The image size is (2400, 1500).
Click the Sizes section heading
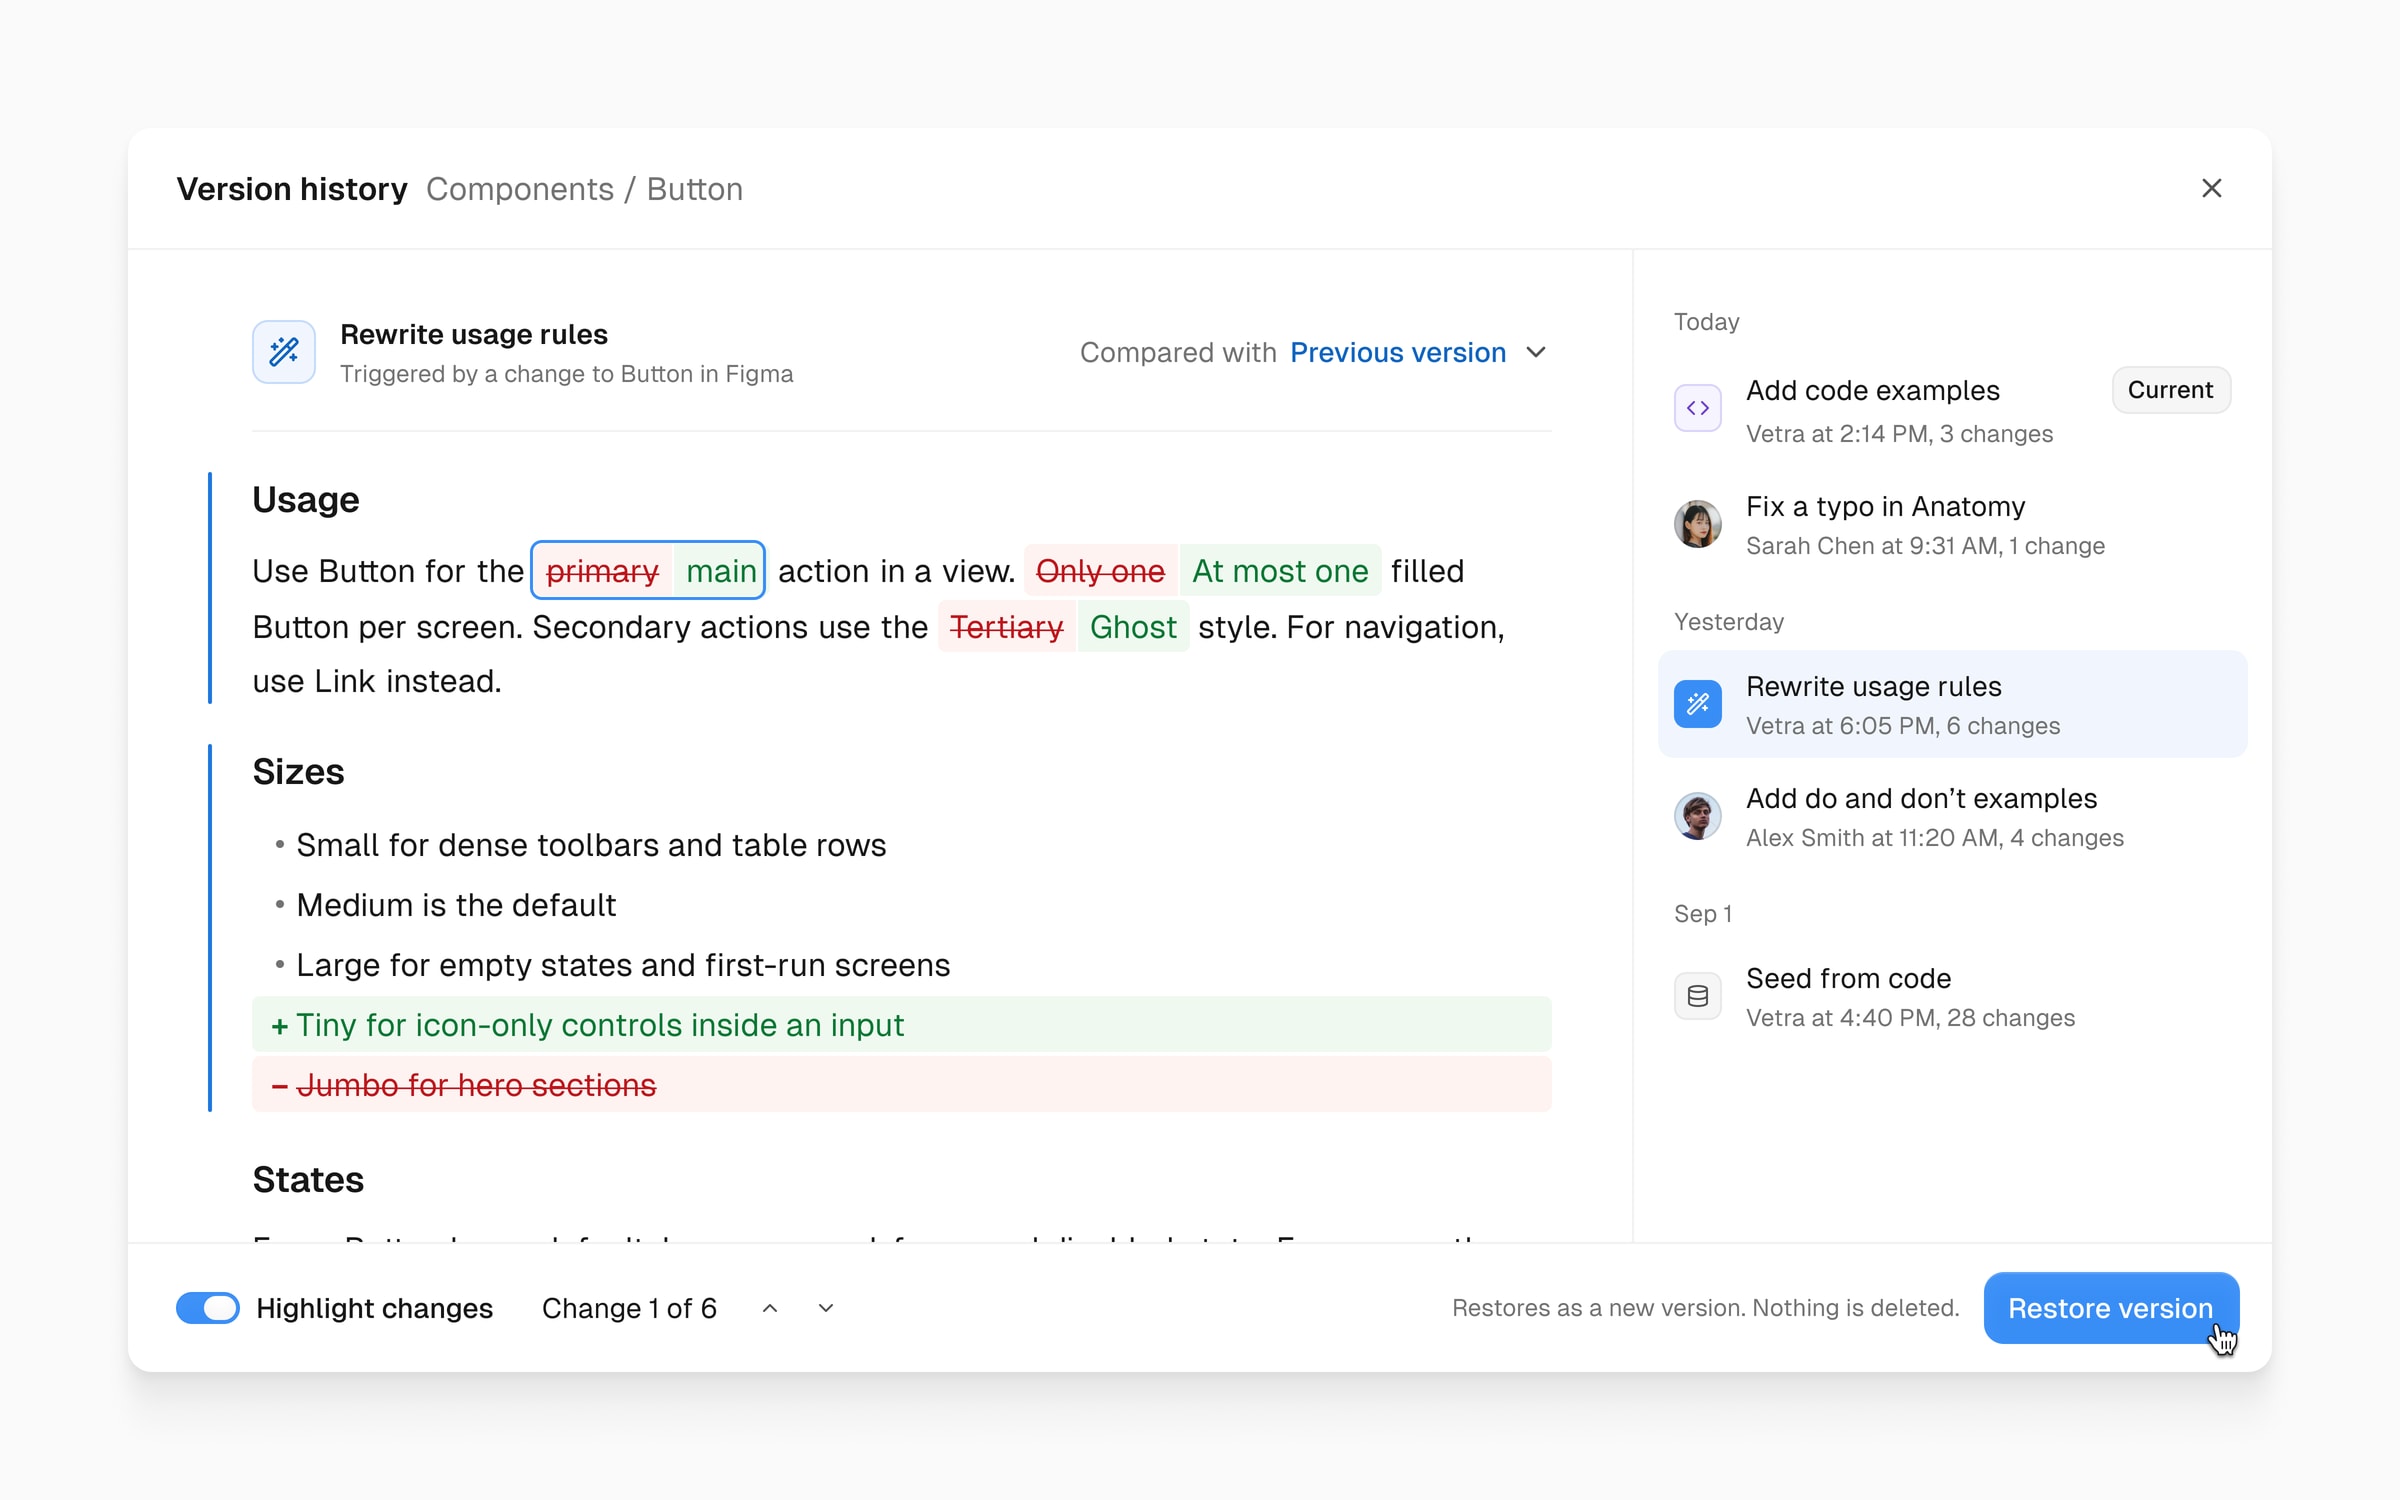click(x=298, y=772)
